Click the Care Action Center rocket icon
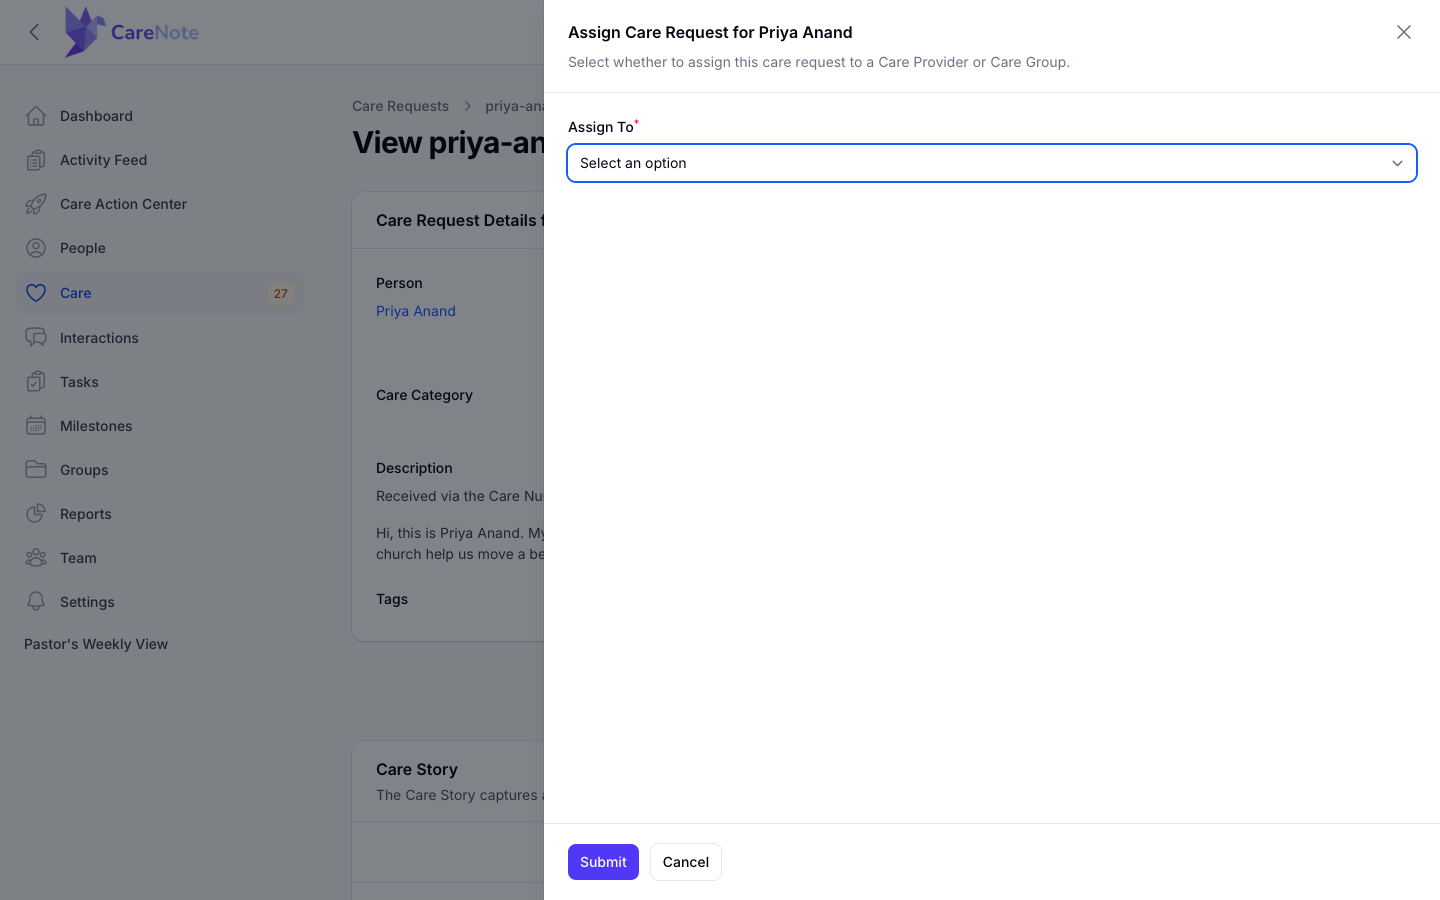This screenshot has height=900, width=1440. point(36,204)
